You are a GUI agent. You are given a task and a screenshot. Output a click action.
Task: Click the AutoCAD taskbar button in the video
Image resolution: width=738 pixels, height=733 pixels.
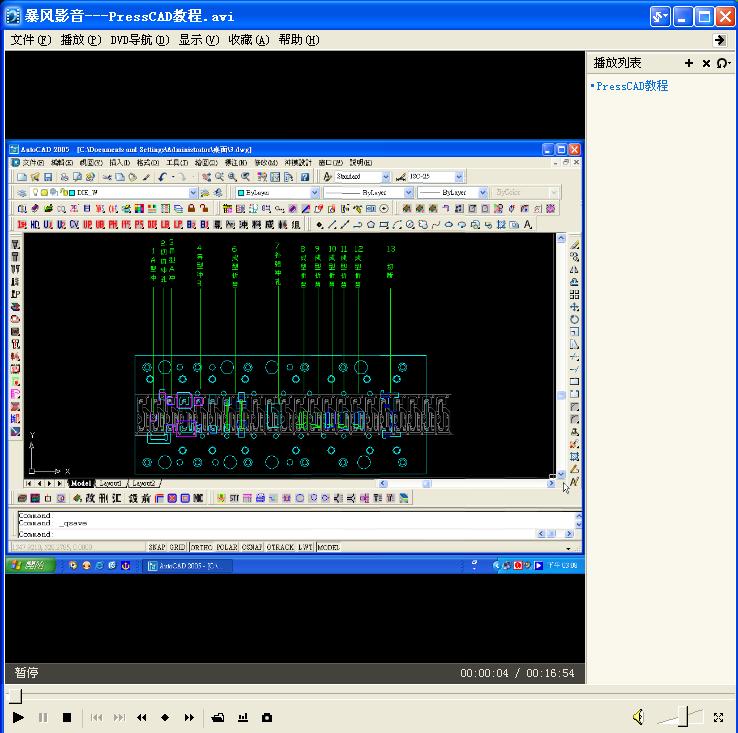[187, 566]
